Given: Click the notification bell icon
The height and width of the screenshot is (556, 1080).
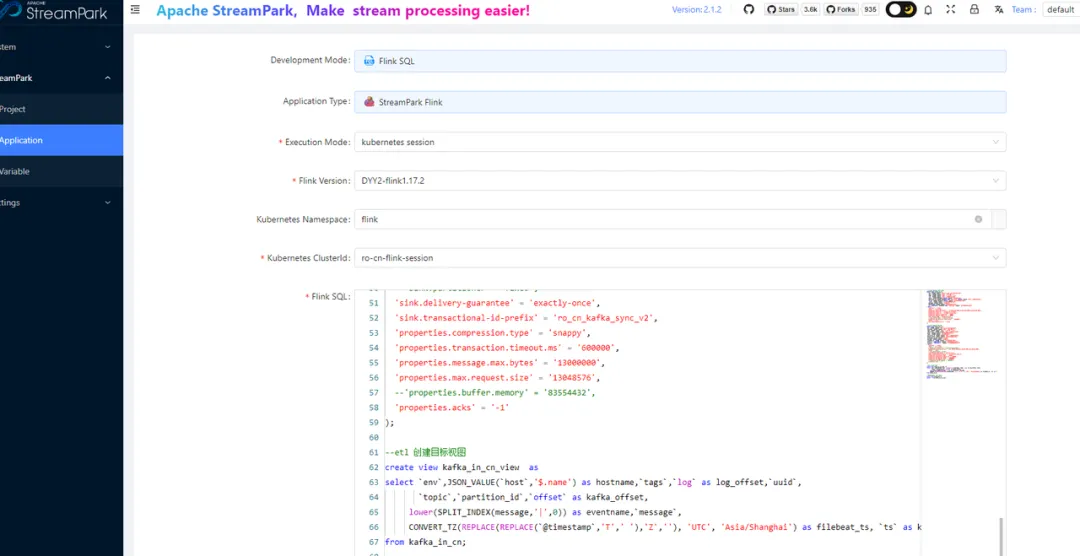Looking at the screenshot, I should [x=928, y=10].
